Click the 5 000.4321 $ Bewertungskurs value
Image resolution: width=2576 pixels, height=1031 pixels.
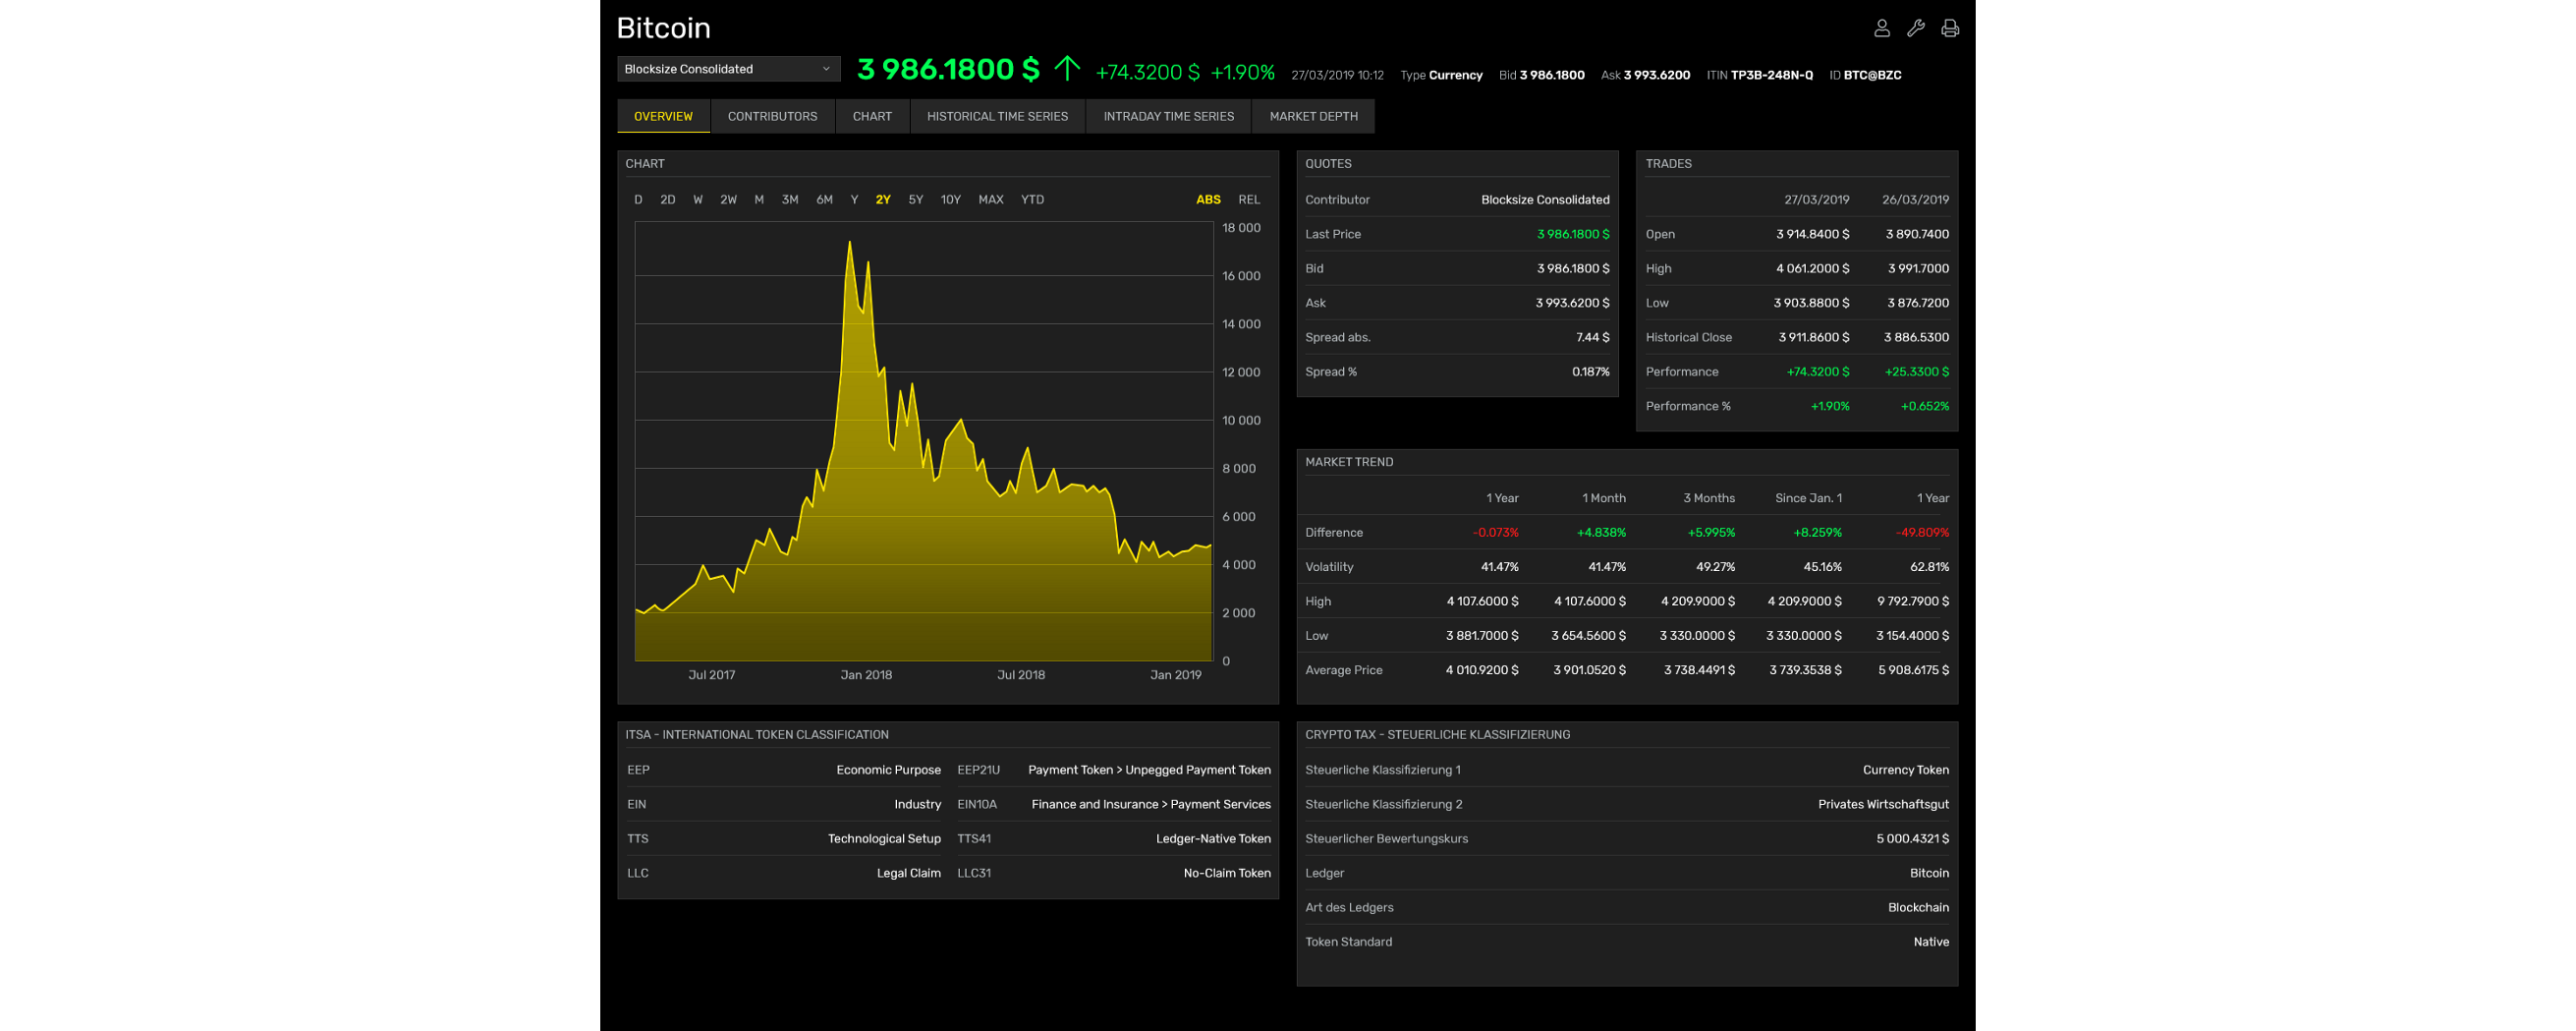1912,839
